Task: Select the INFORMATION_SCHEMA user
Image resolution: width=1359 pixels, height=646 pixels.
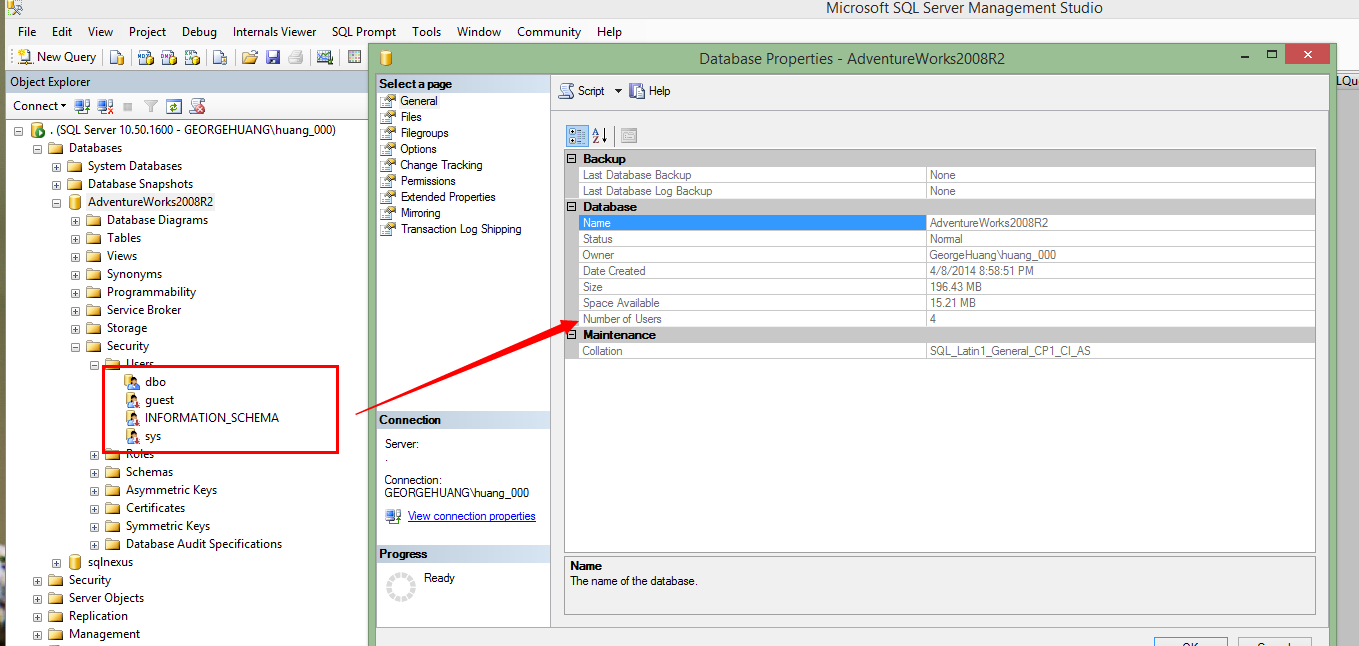Action: (x=211, y=418)
